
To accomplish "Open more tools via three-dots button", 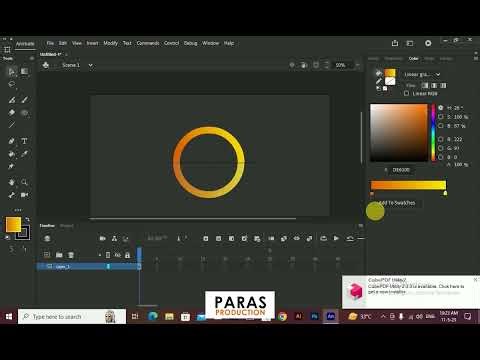I will (x=18, y=210).
